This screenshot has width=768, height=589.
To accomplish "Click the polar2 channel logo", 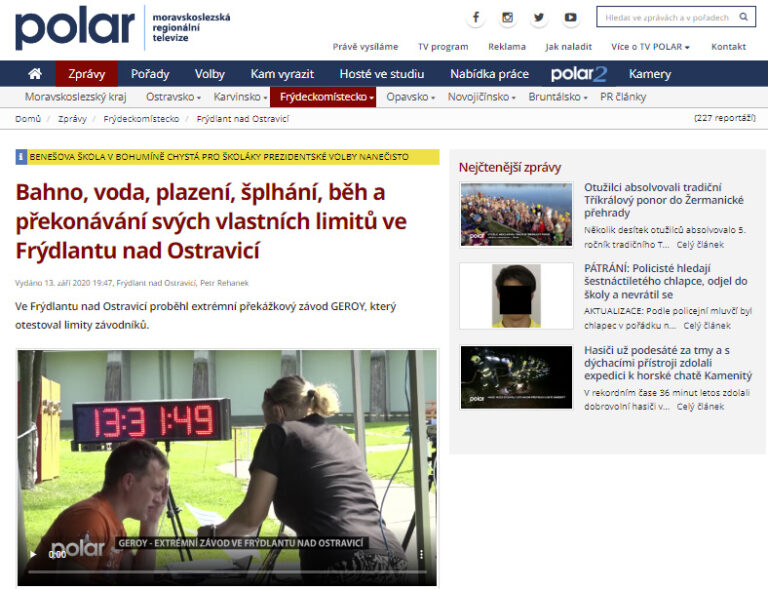I will (578, 74).
